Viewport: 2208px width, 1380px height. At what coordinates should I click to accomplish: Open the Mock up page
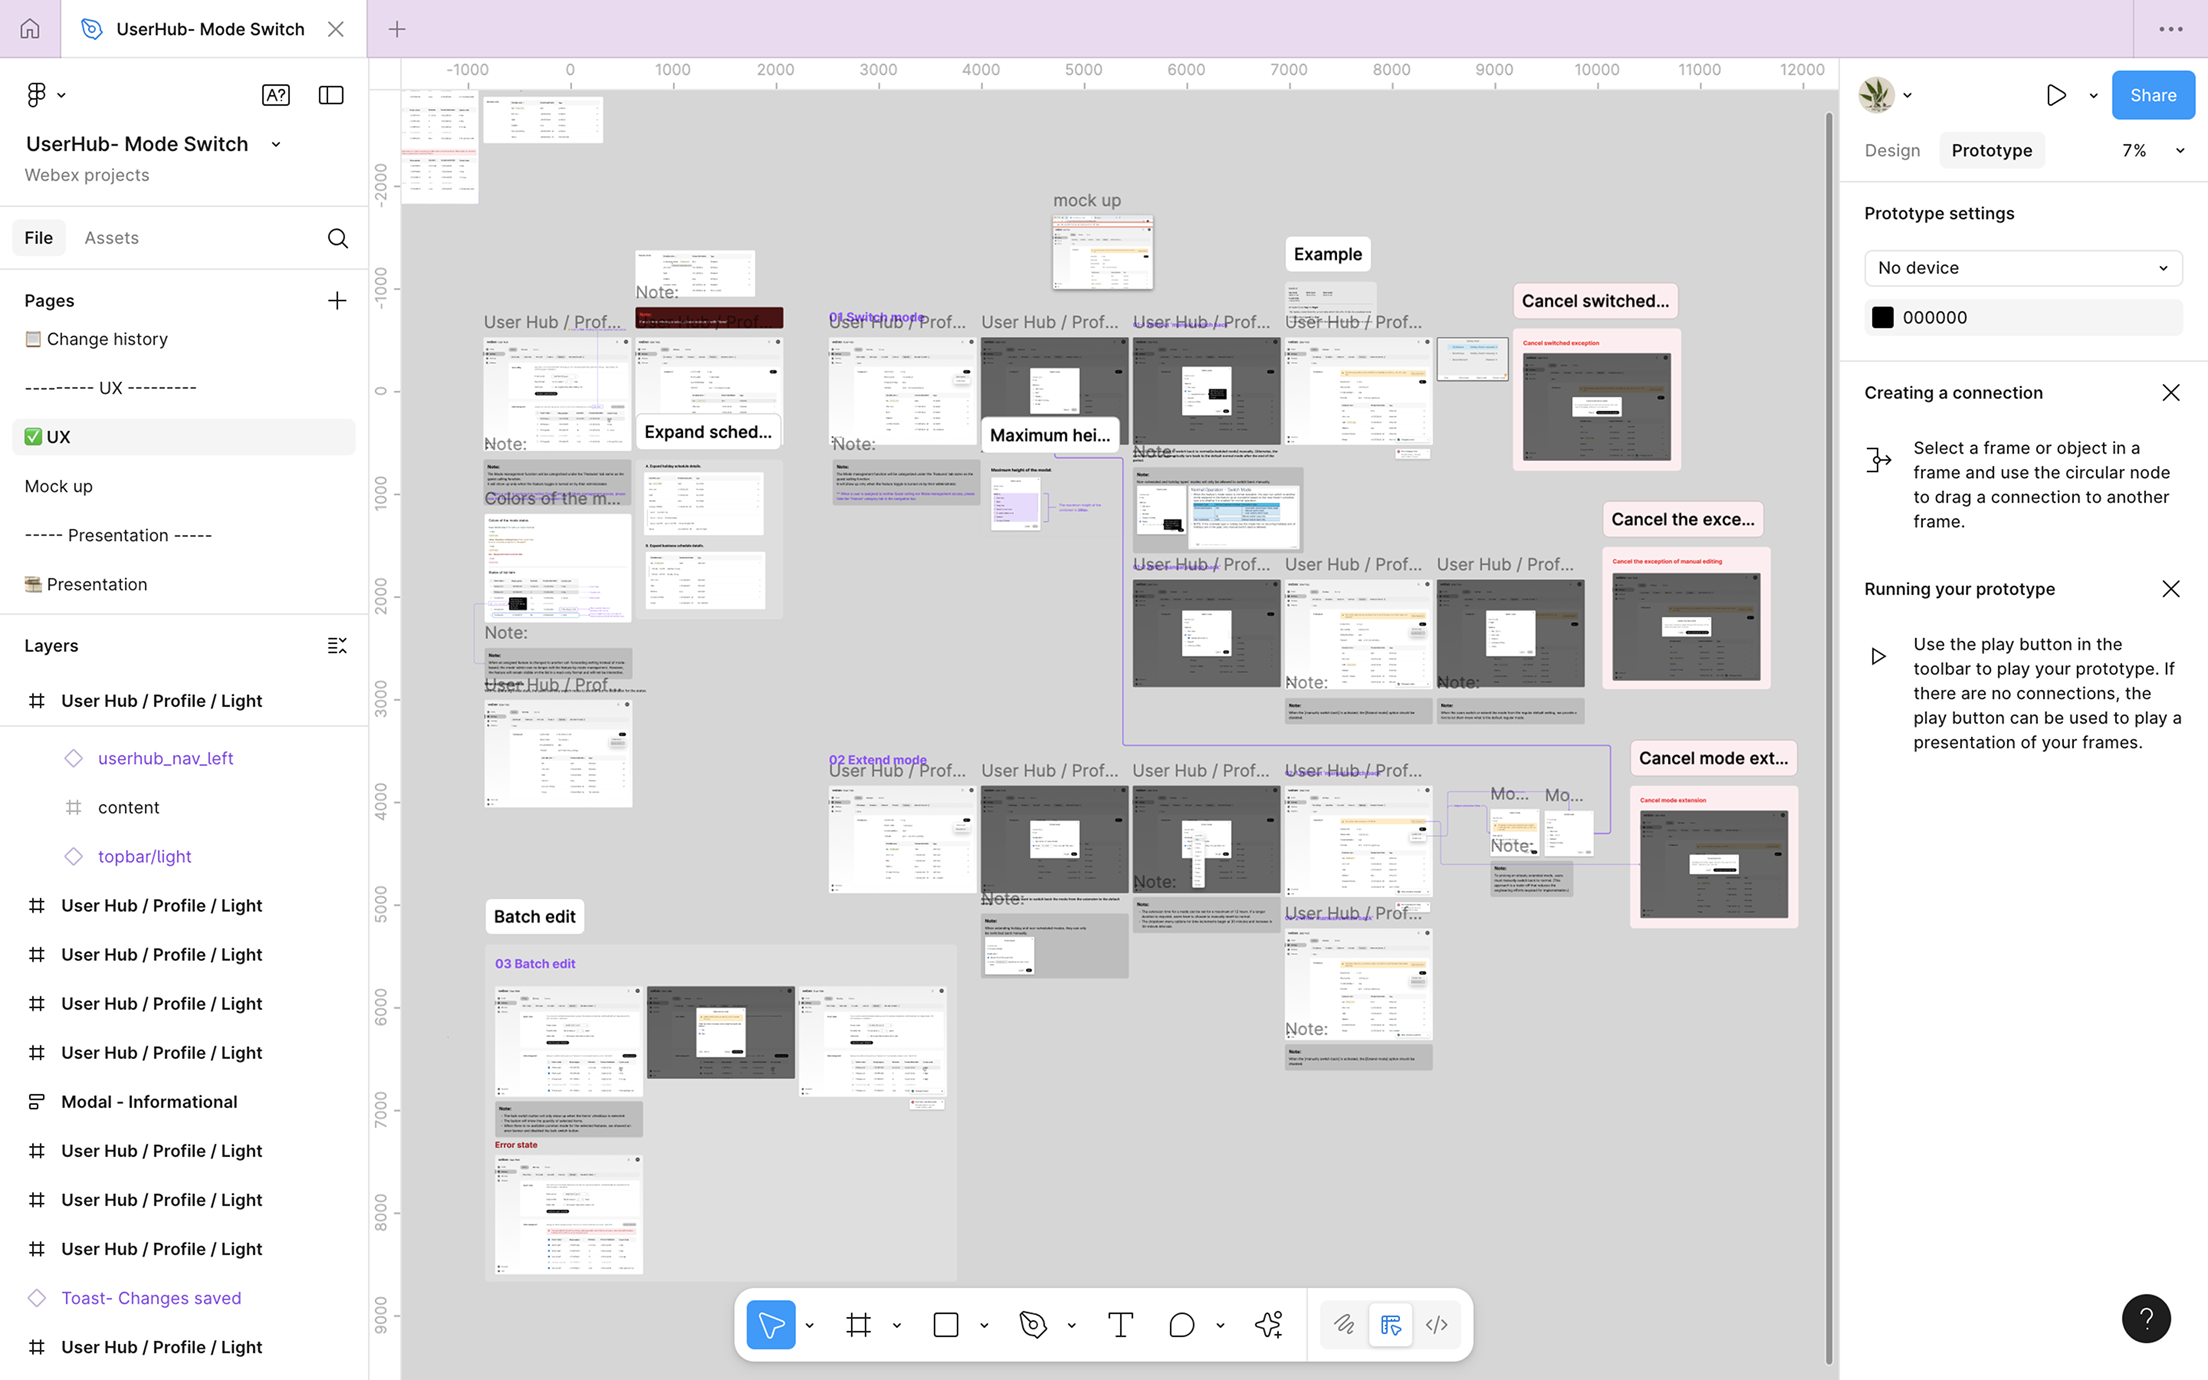coord(59,486)
